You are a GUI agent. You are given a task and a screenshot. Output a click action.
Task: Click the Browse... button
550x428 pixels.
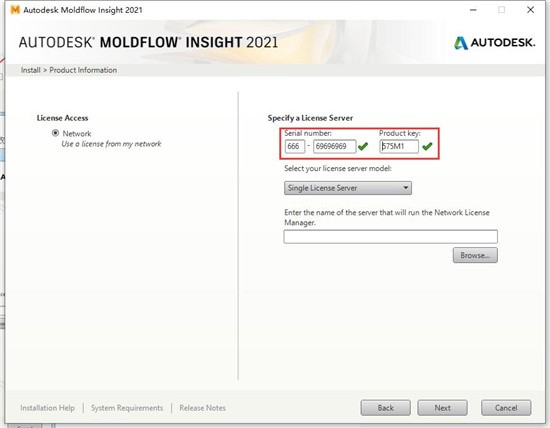click(475, 255)
